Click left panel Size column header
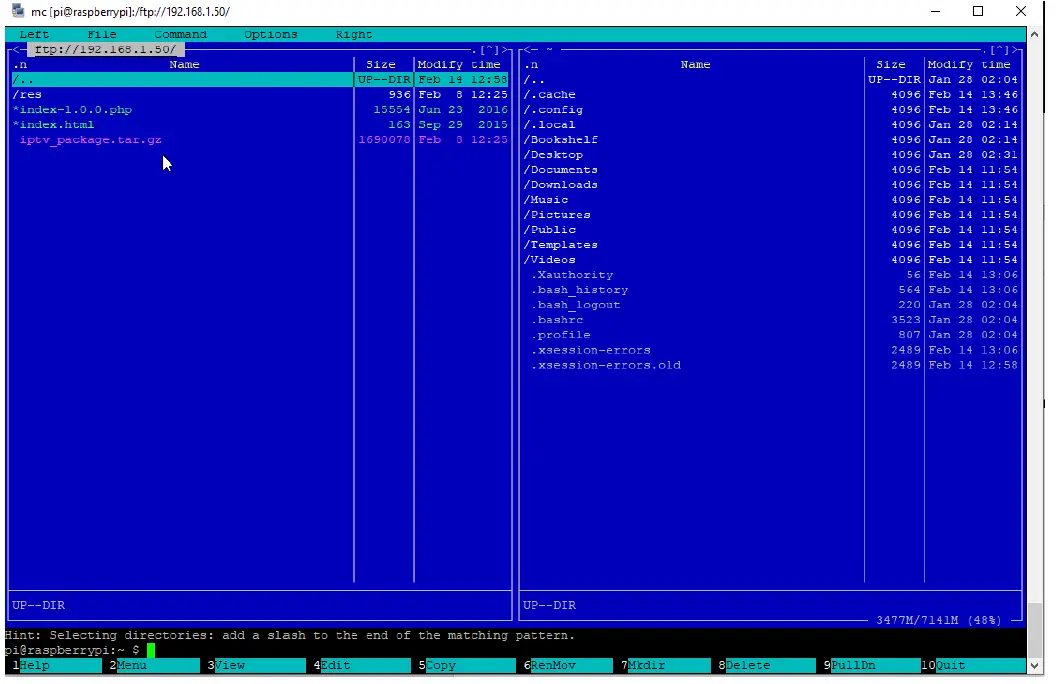Image resolution: width=1056 pixels, height=684 pixels. [x=381, y=65]
